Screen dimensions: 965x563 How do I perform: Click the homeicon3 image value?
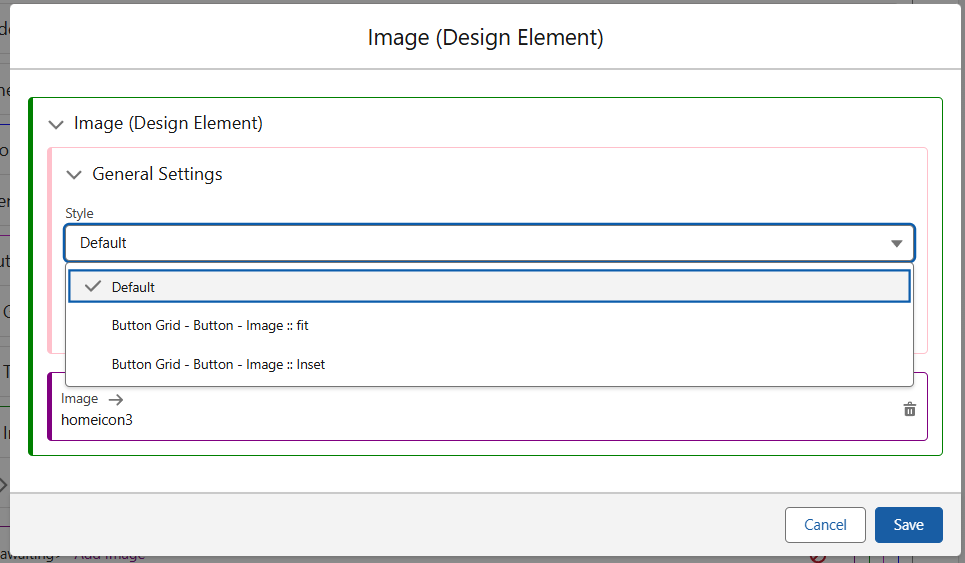[x=97, y=420]
